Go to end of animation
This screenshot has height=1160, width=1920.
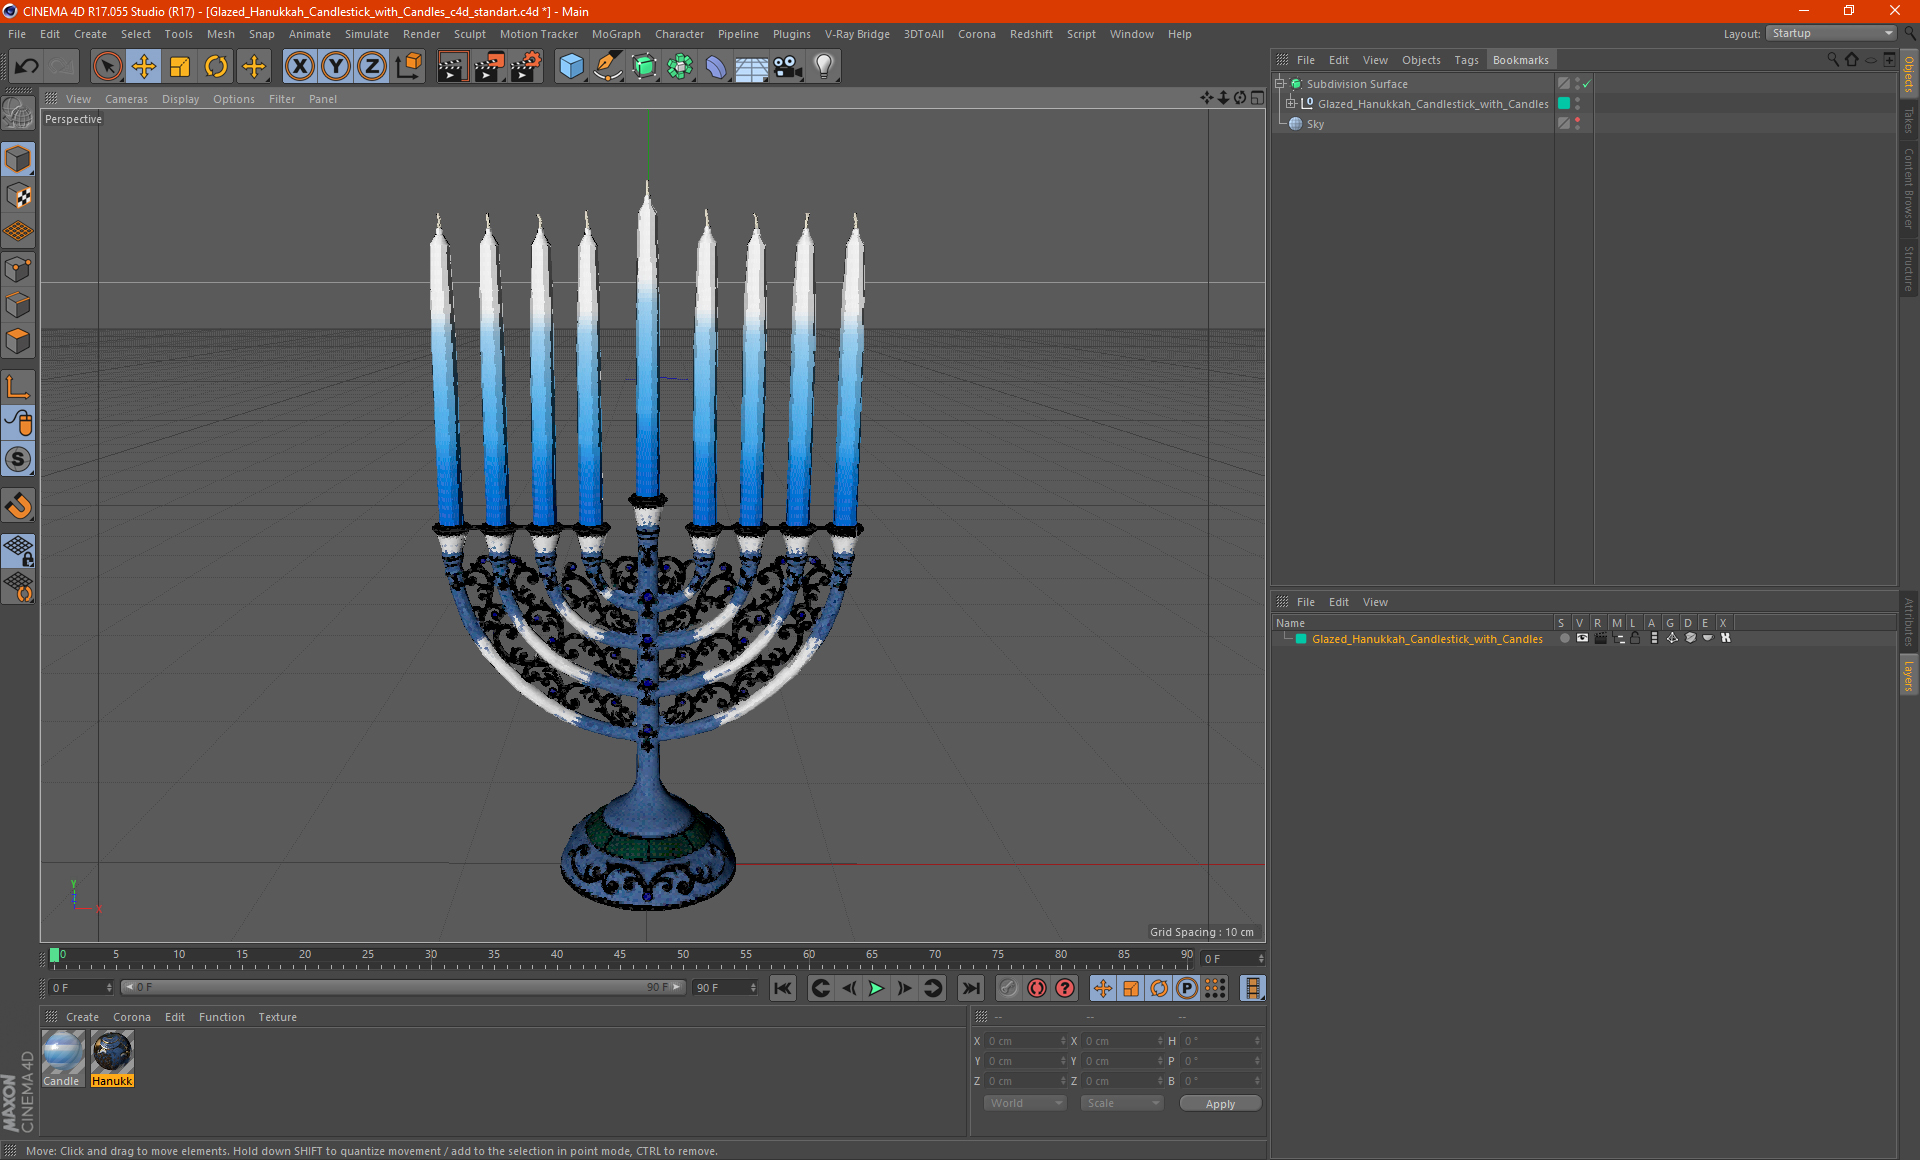point(970,988)
